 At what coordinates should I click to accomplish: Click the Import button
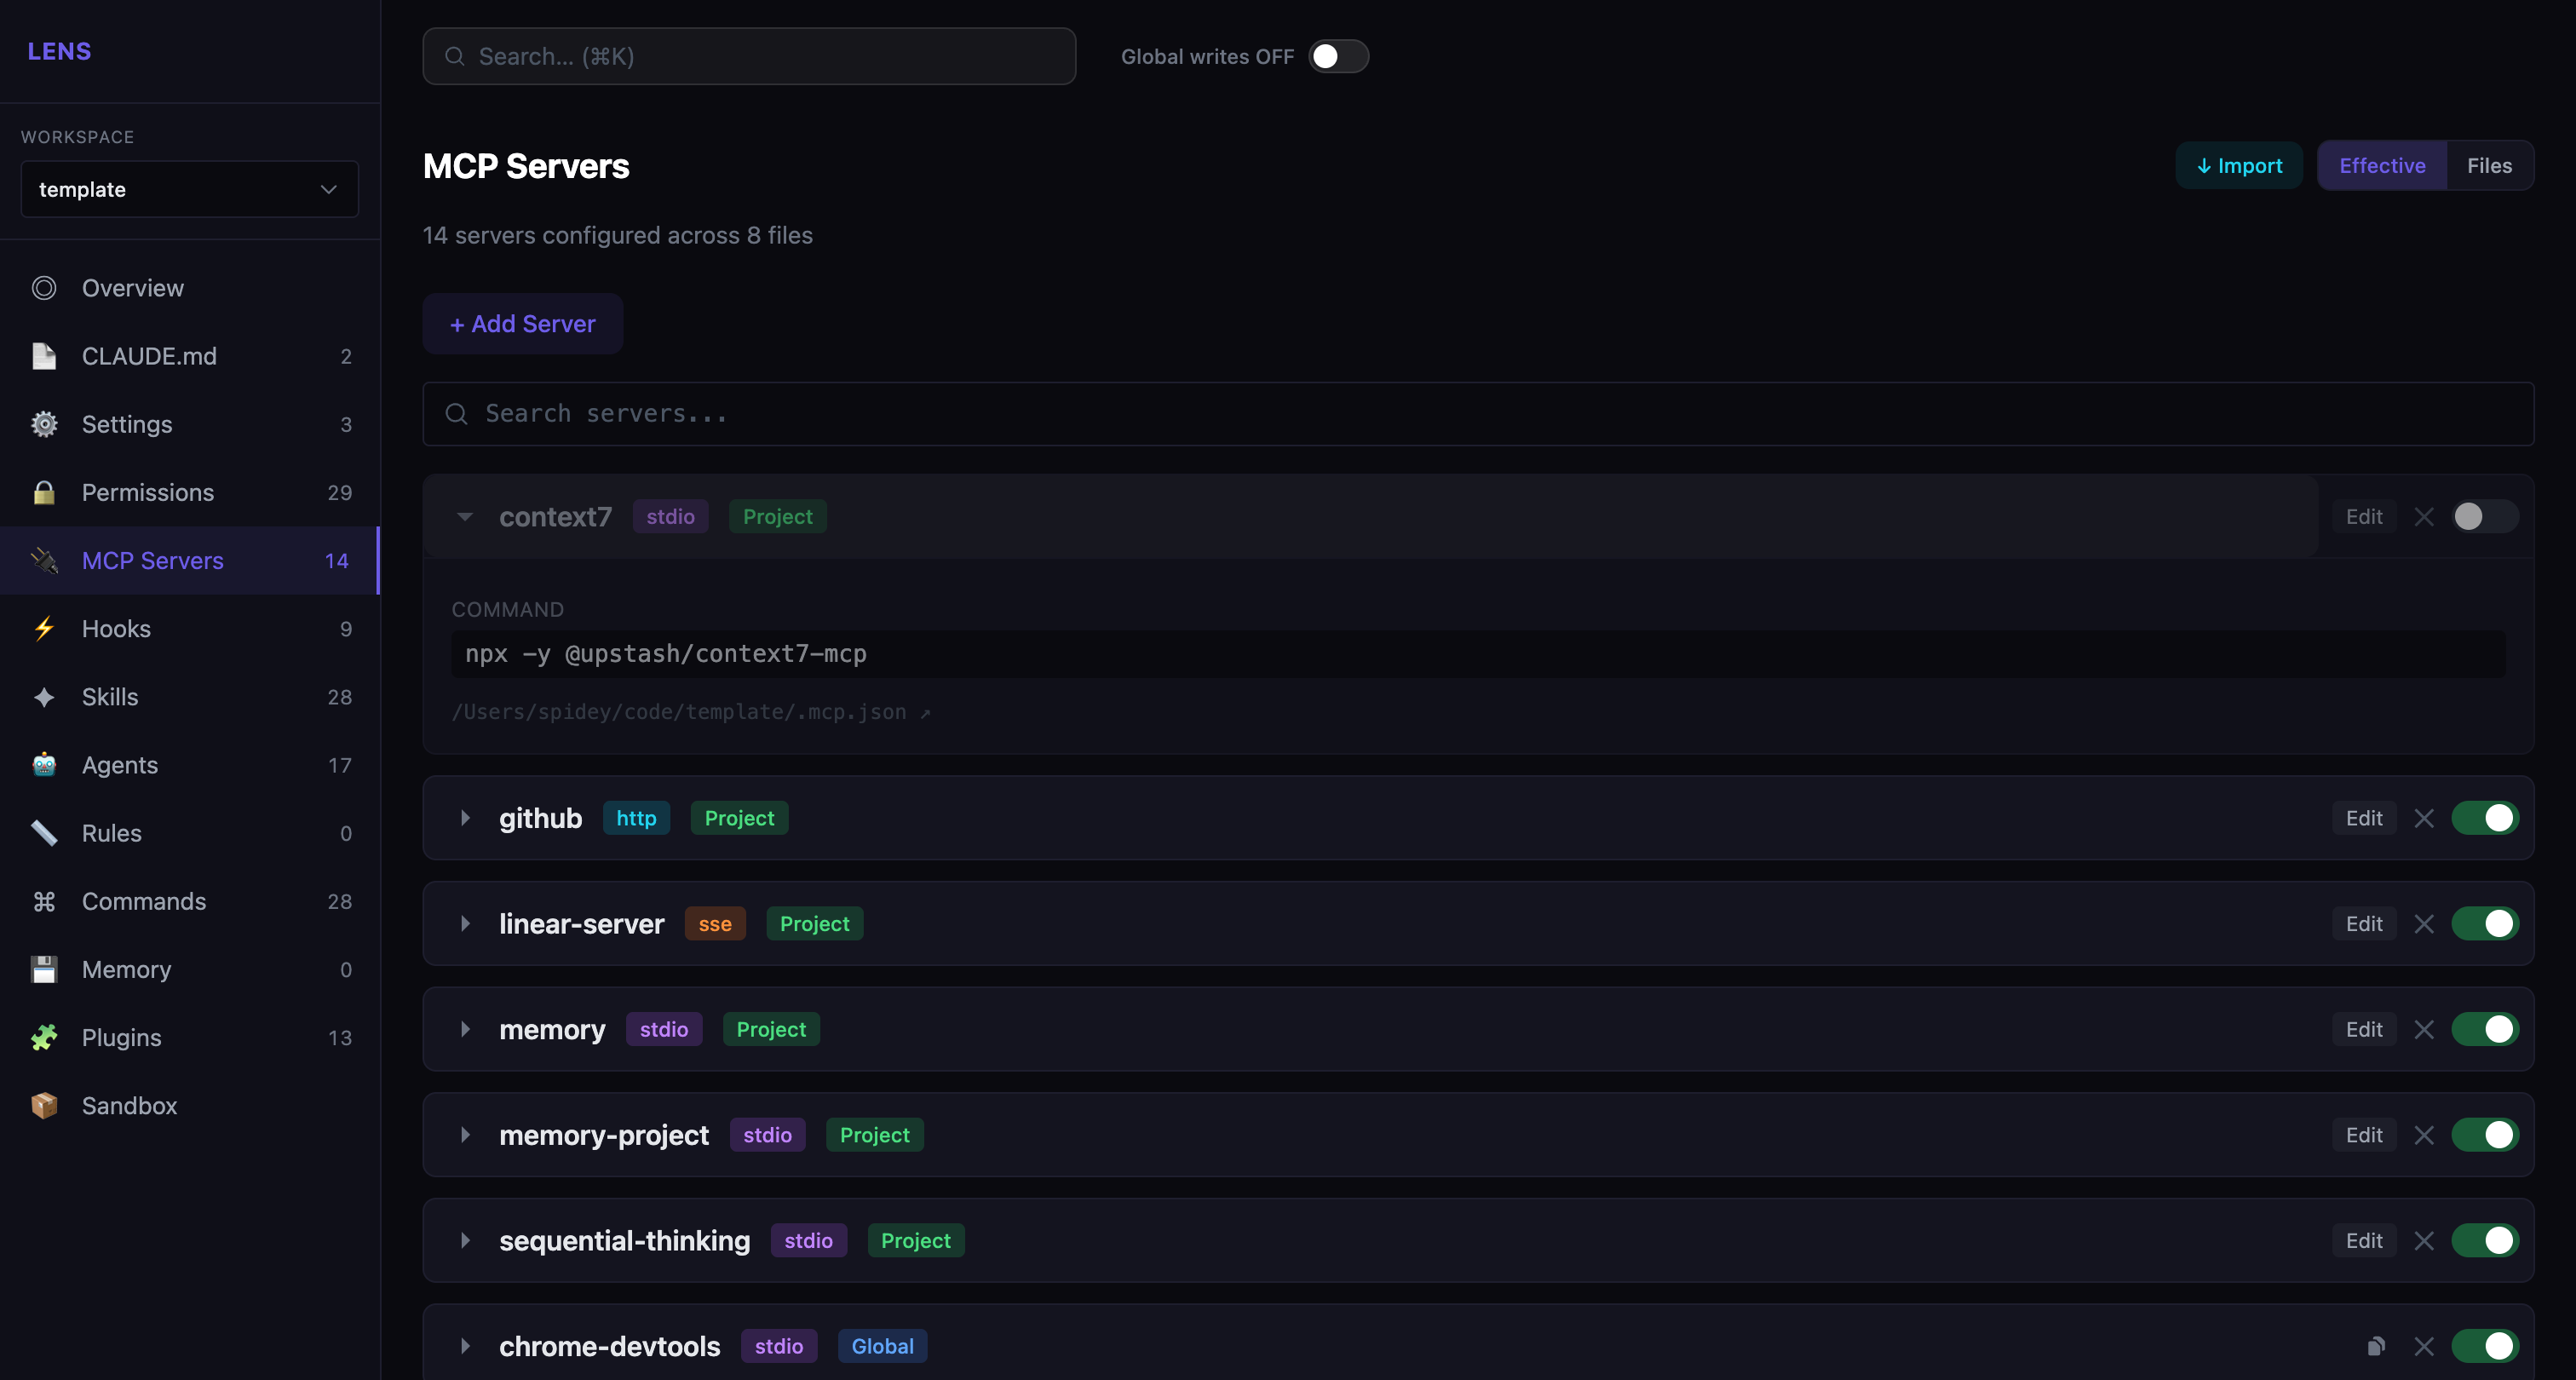2239,165
